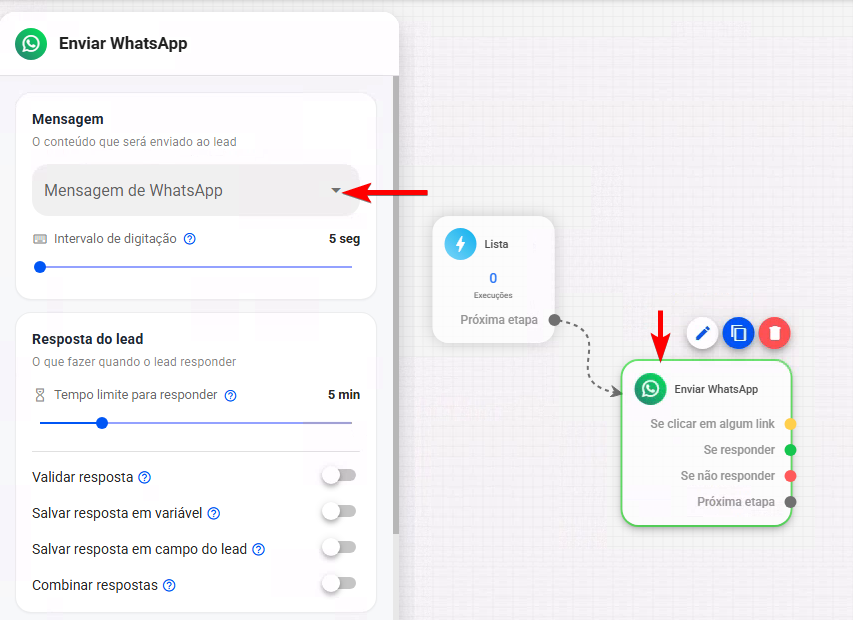Viewport: 853px width, 620px height.
Task: Click help icon next to Tempo limite para responder
Action: [x=231, y=395]
